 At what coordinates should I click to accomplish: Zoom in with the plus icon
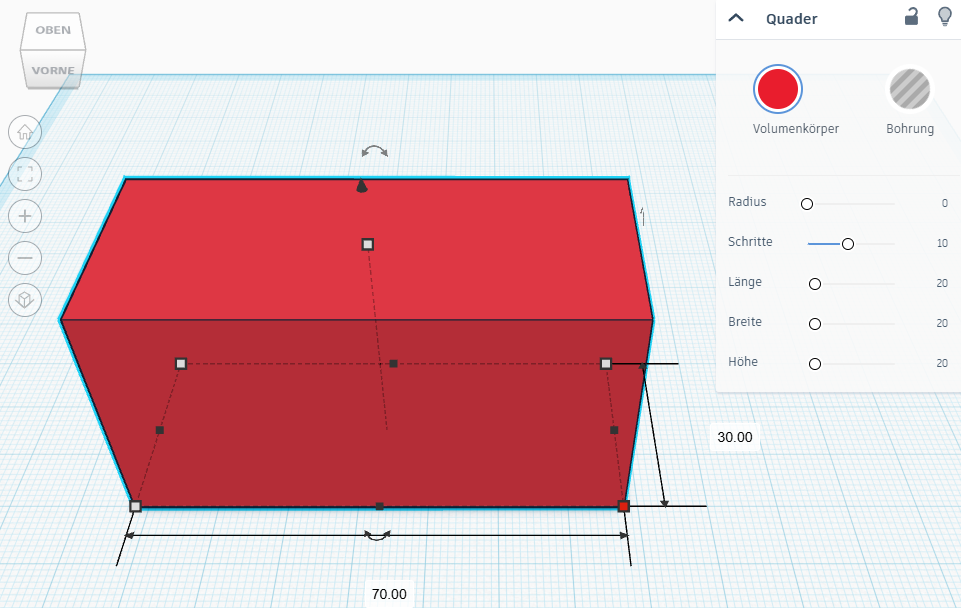(x=25, y=216)
